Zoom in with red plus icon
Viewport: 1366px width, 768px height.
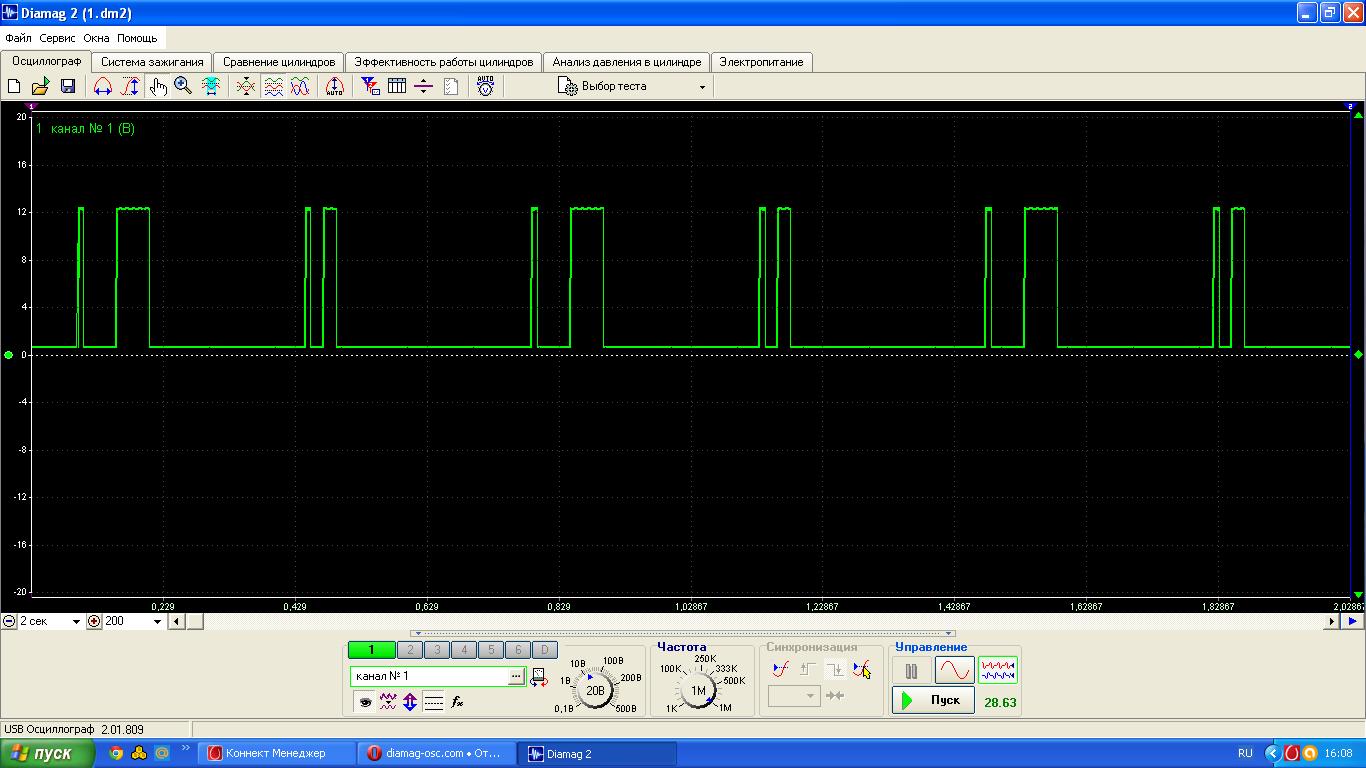[94, 621]
